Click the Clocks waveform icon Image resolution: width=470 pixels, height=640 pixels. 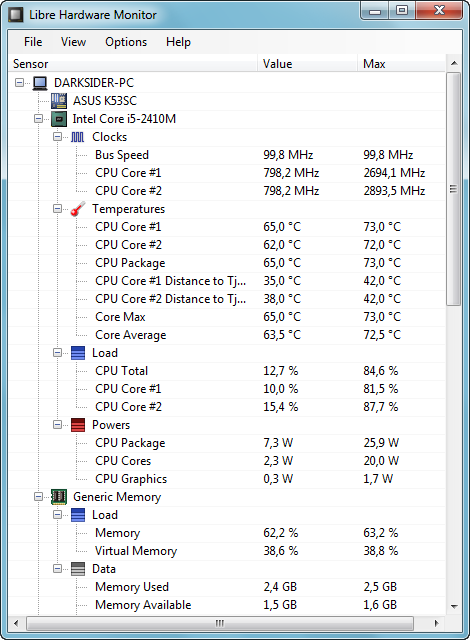pyautogui.click(x=78, y=137)
